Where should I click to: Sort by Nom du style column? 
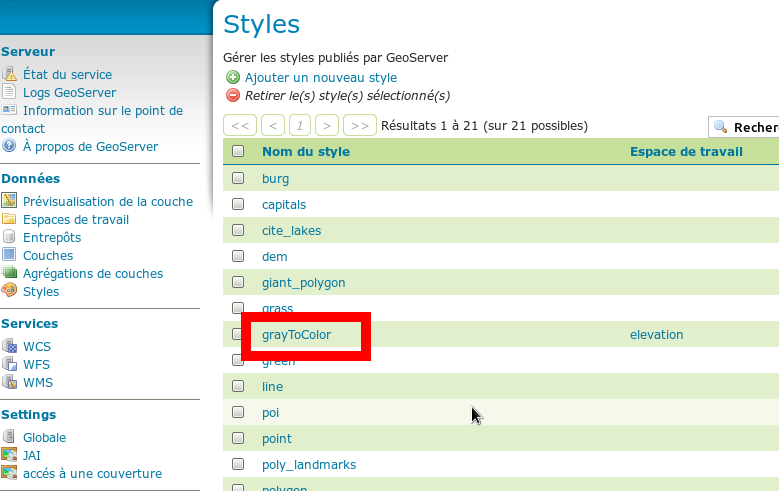click(306, 152)
